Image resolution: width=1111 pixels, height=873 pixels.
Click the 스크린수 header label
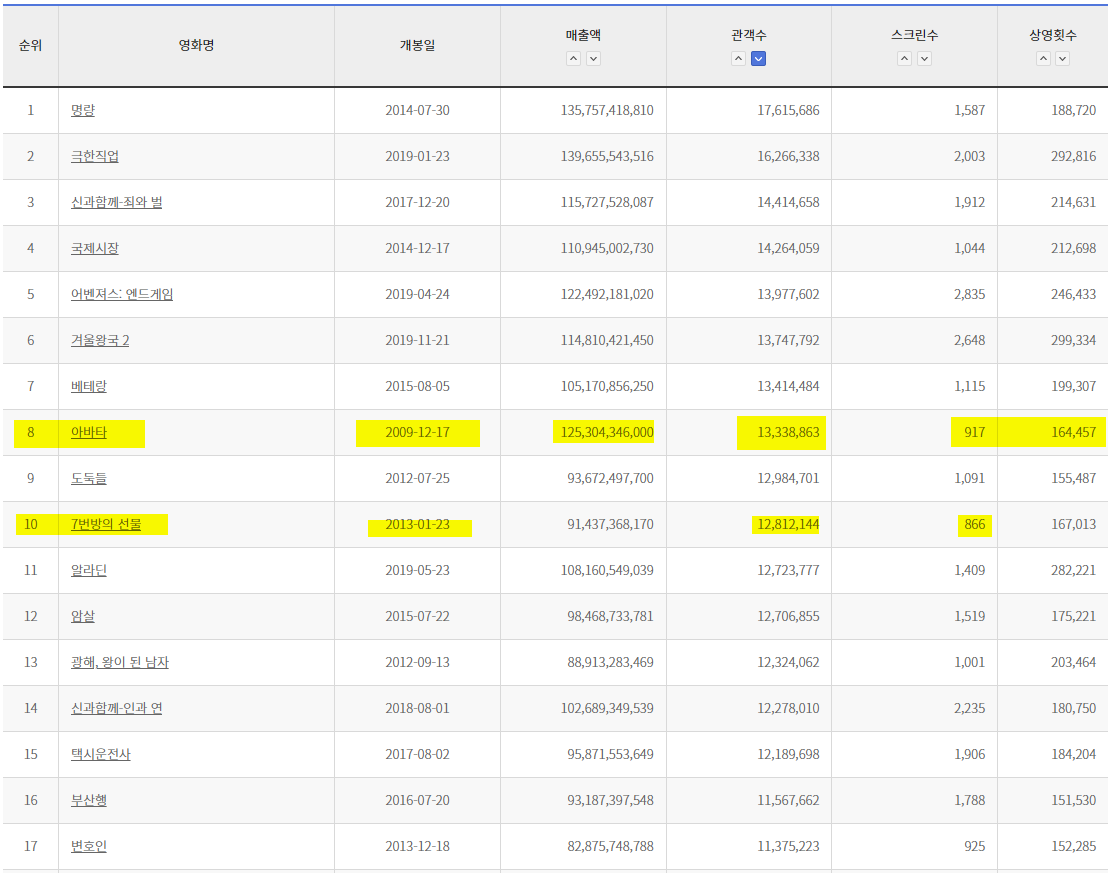pyautogui.click(x=915, y=35)
